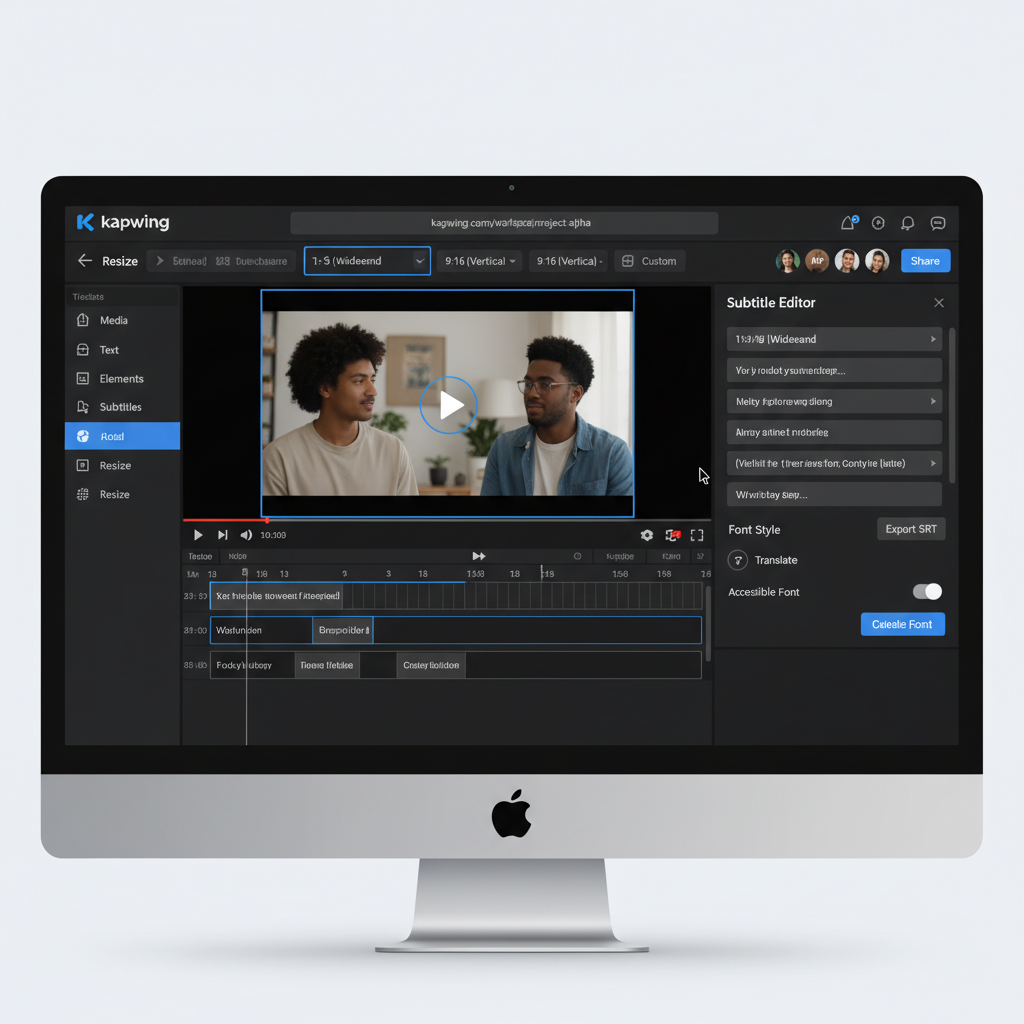The height and width of the screenshot is (1024, 1024).
Task: Toggle the Accessible Font switch
Action: pyautogui.click(x=927, y=592)
